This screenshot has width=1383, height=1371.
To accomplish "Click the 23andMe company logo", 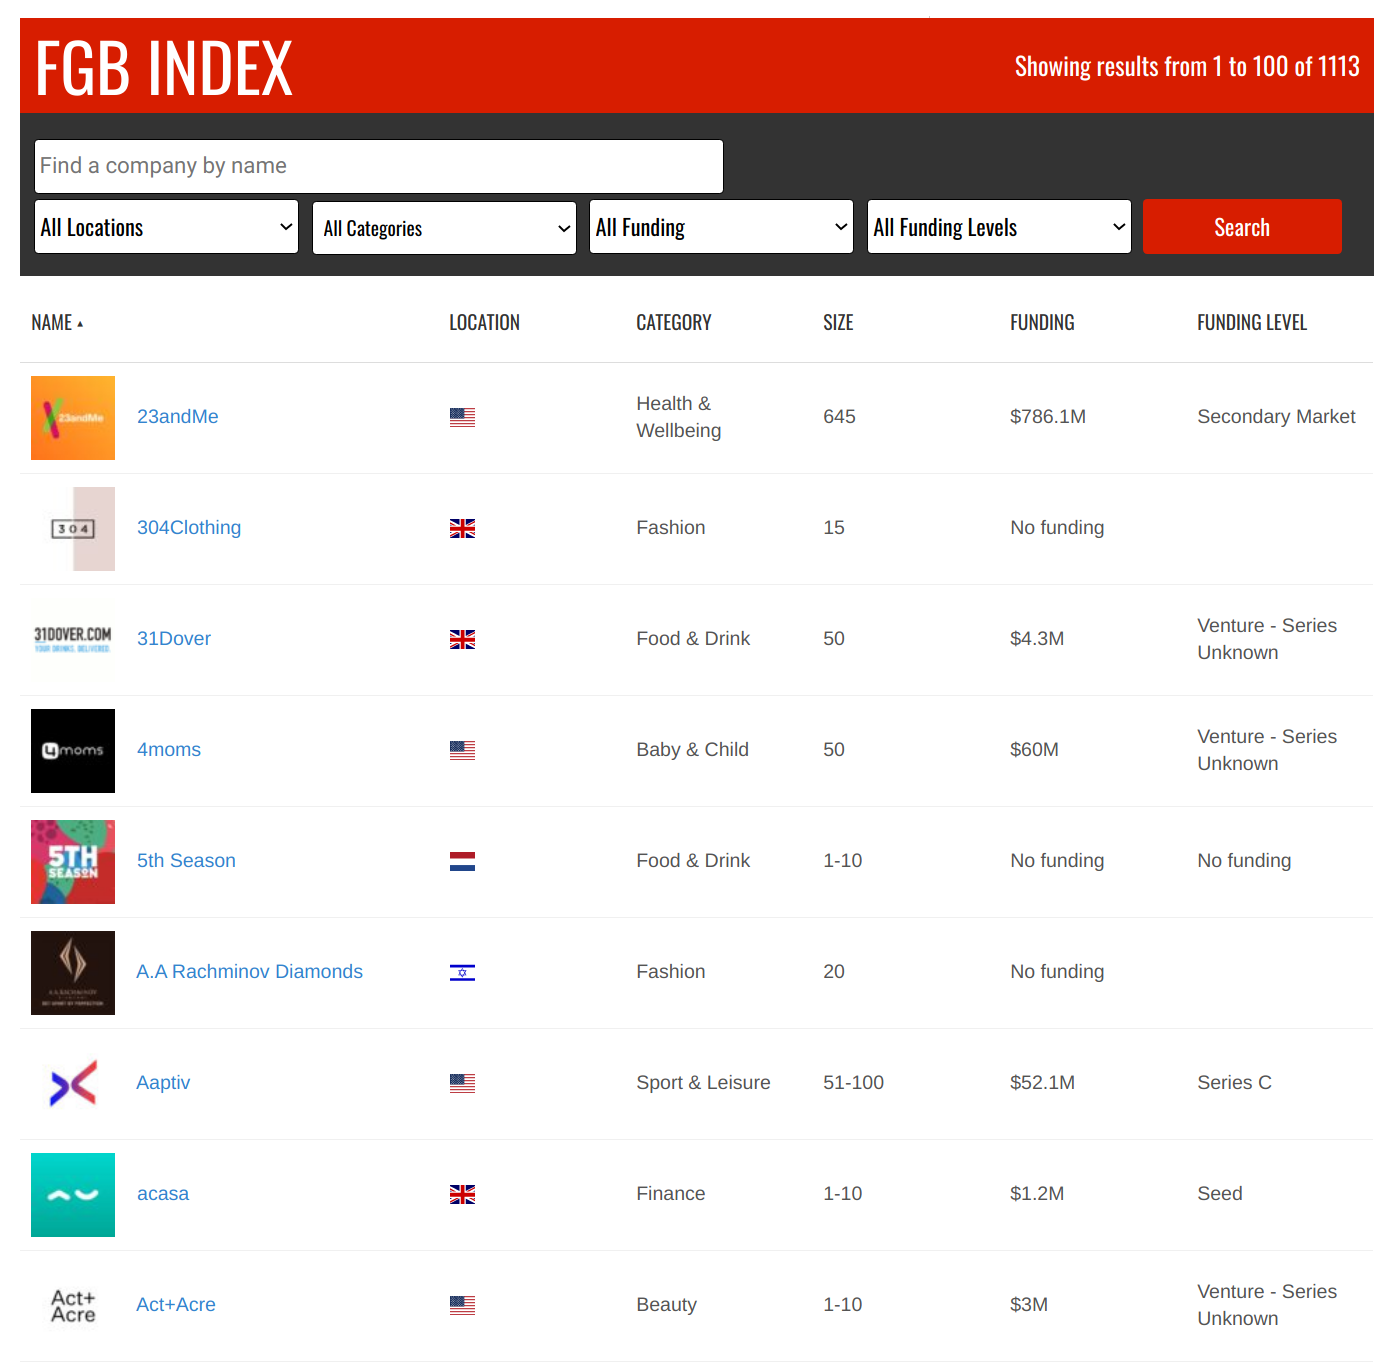I will [x=73, y=418].
